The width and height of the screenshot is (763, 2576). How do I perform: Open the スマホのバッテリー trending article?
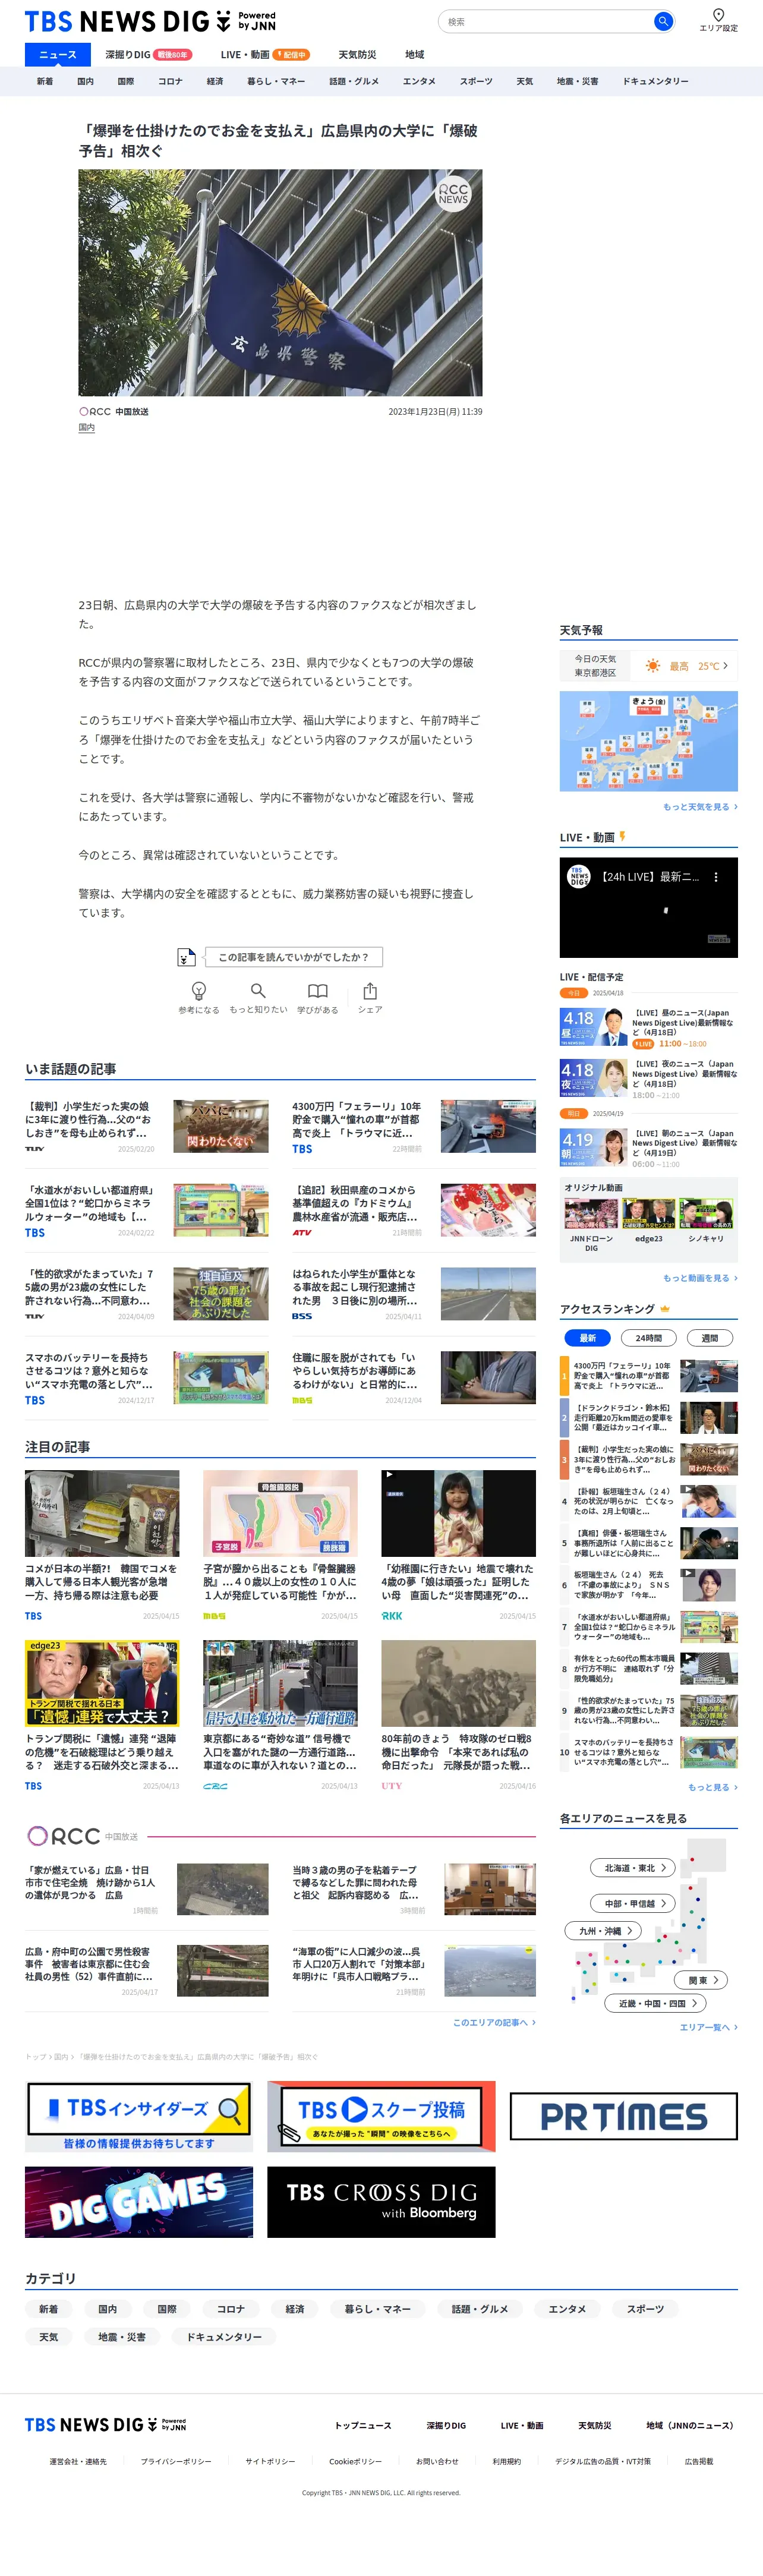(147, 1378)
